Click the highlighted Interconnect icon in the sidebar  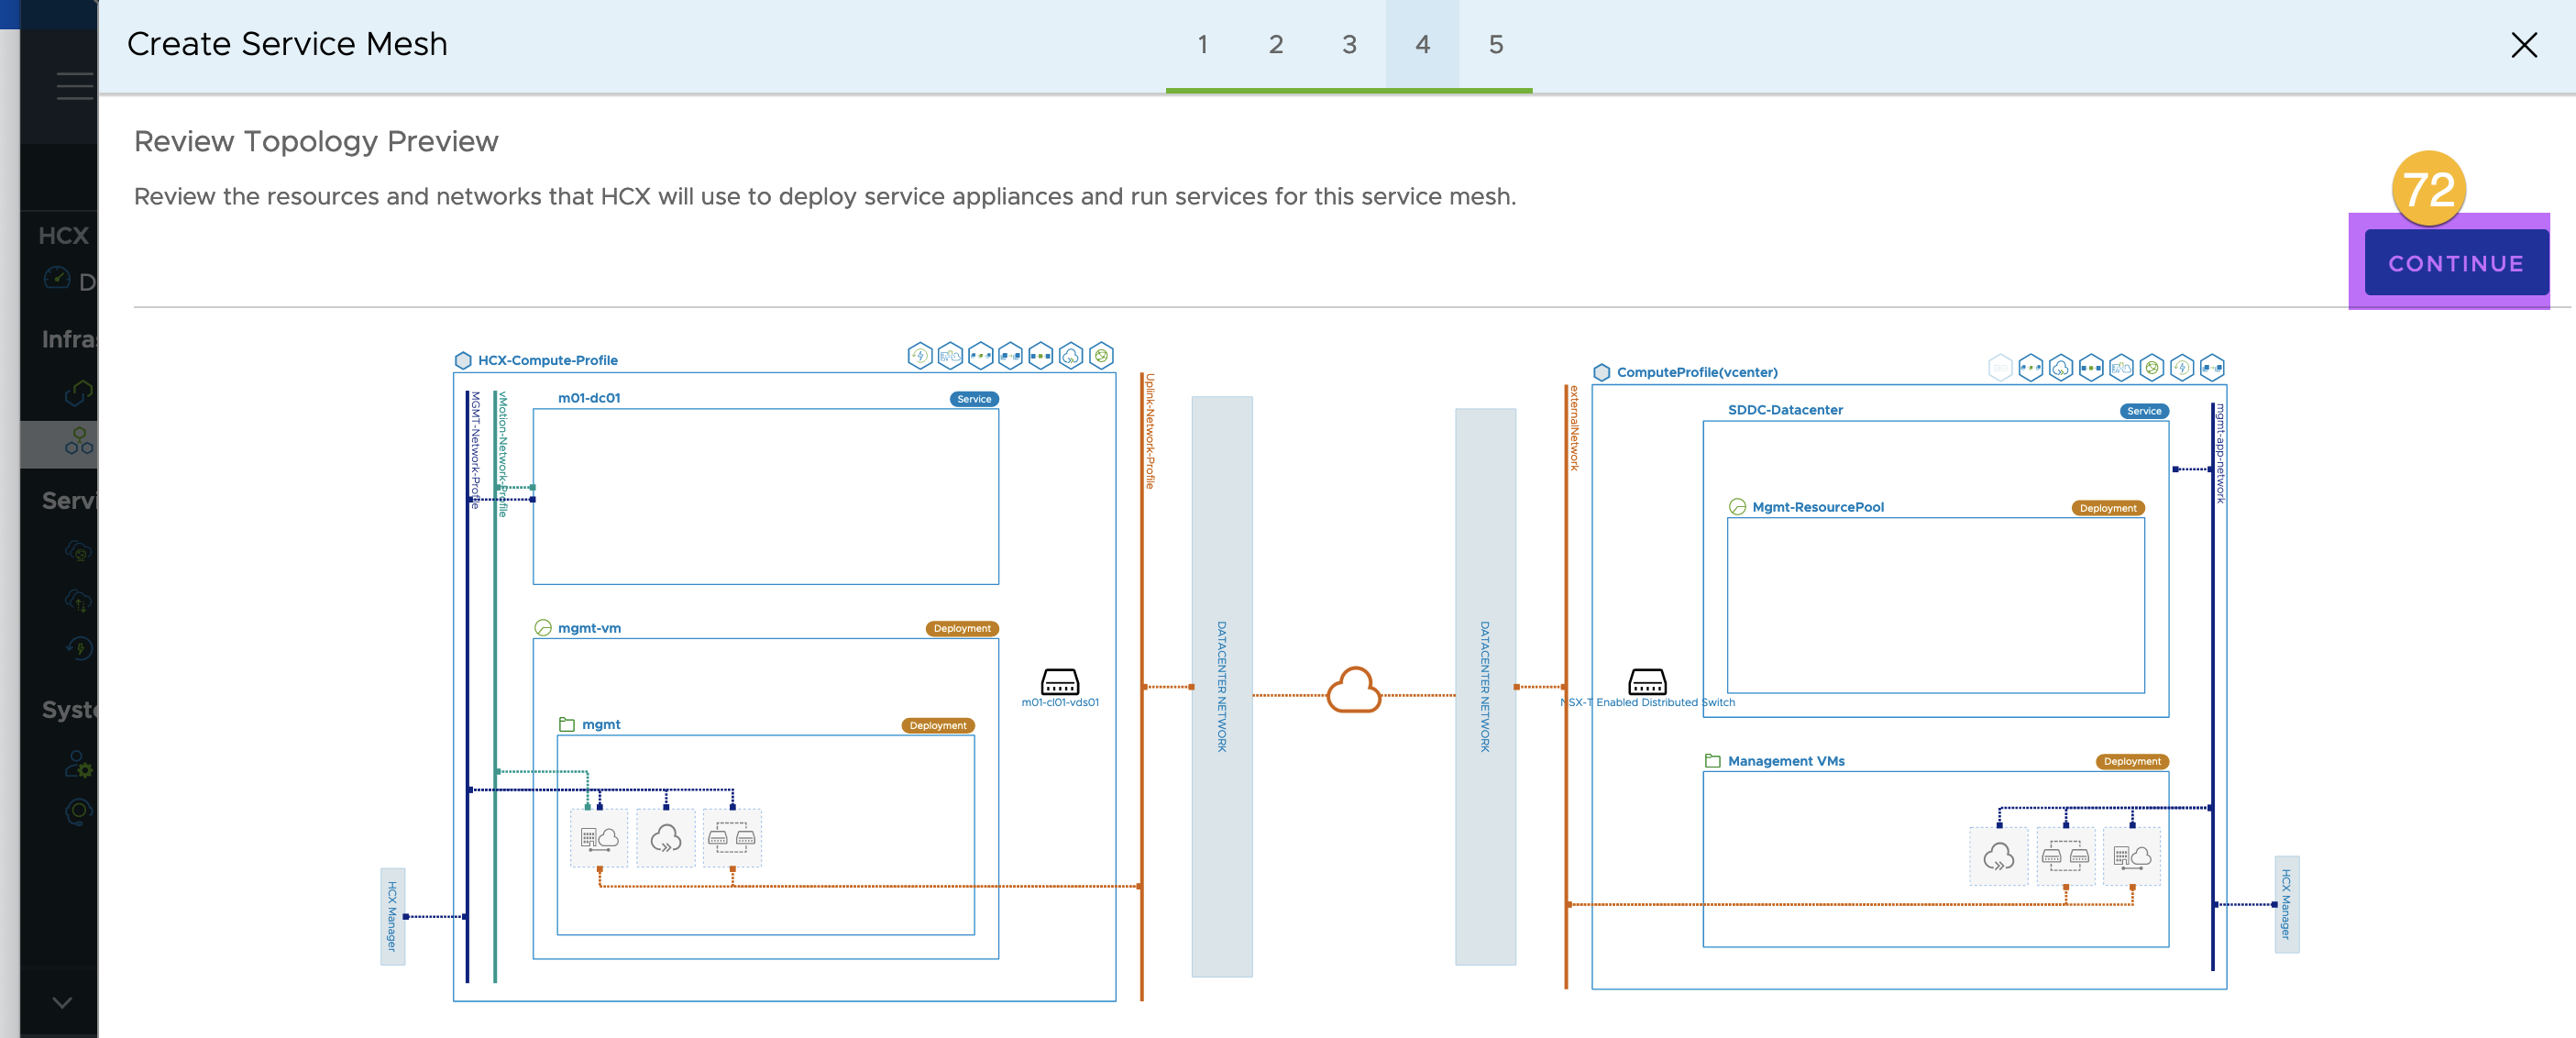(79, 441)
